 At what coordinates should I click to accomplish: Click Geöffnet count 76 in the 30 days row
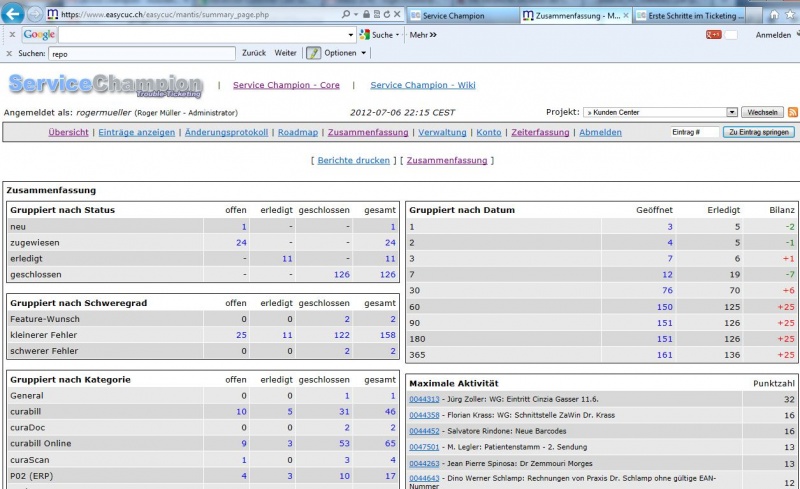click(x=667, y=290)
